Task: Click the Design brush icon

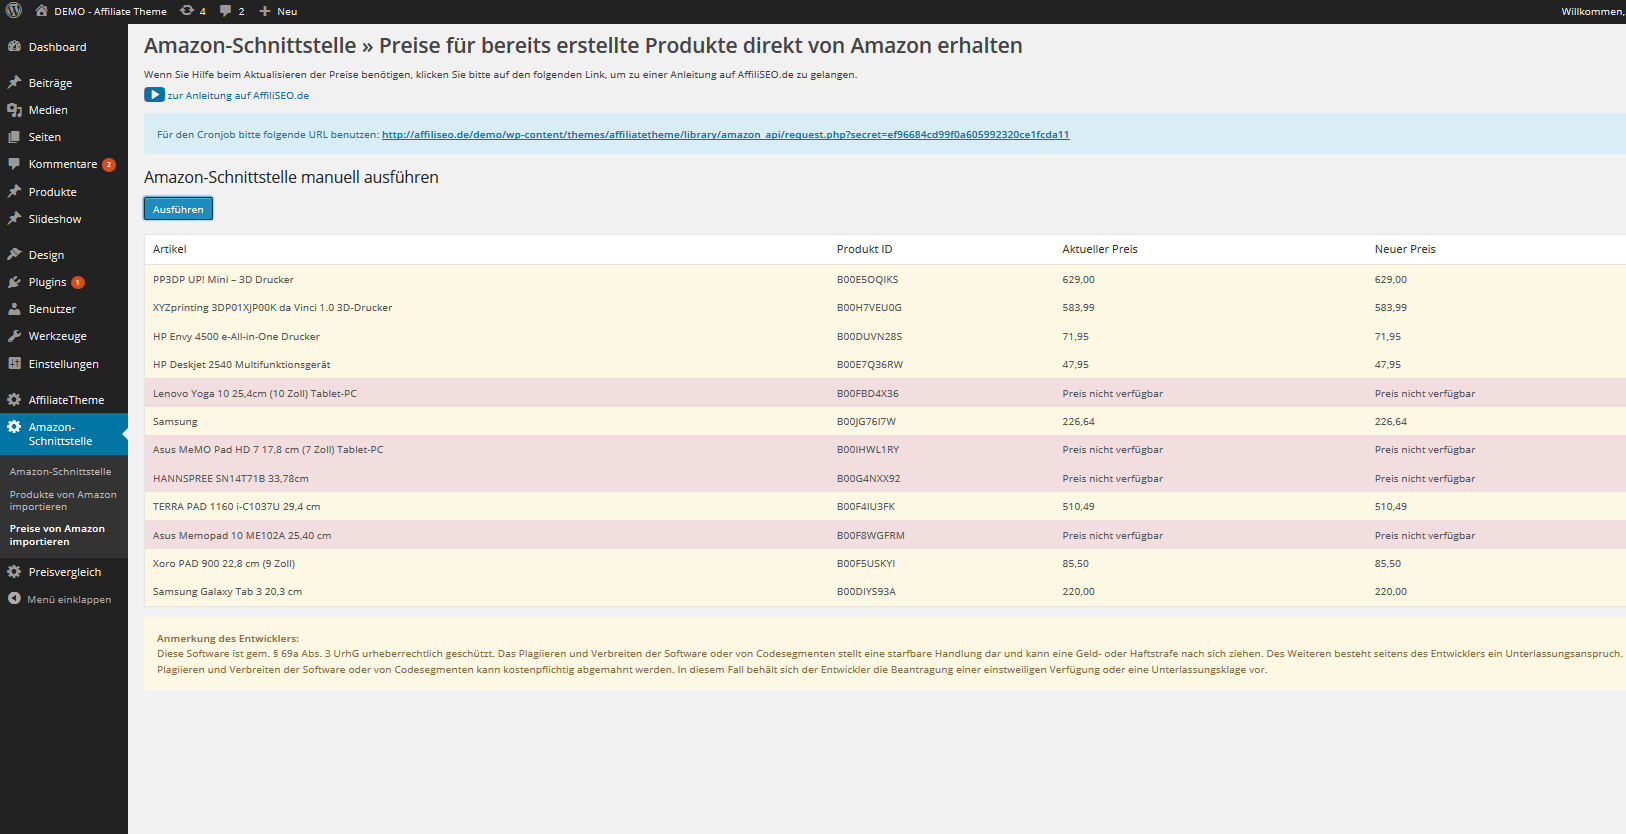Action: click(14, 254)
